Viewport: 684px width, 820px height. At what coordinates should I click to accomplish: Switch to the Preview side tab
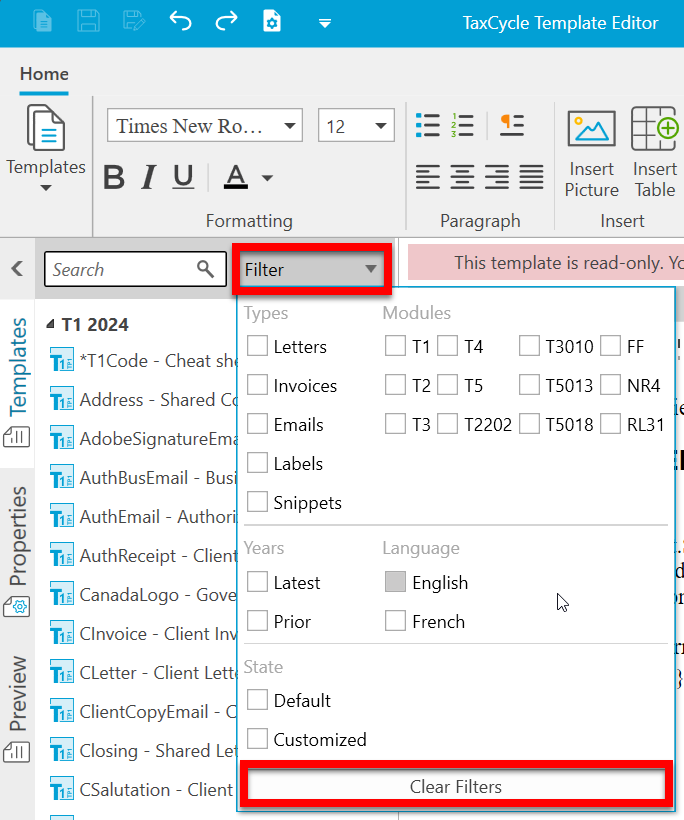click(x=17, y=709)
